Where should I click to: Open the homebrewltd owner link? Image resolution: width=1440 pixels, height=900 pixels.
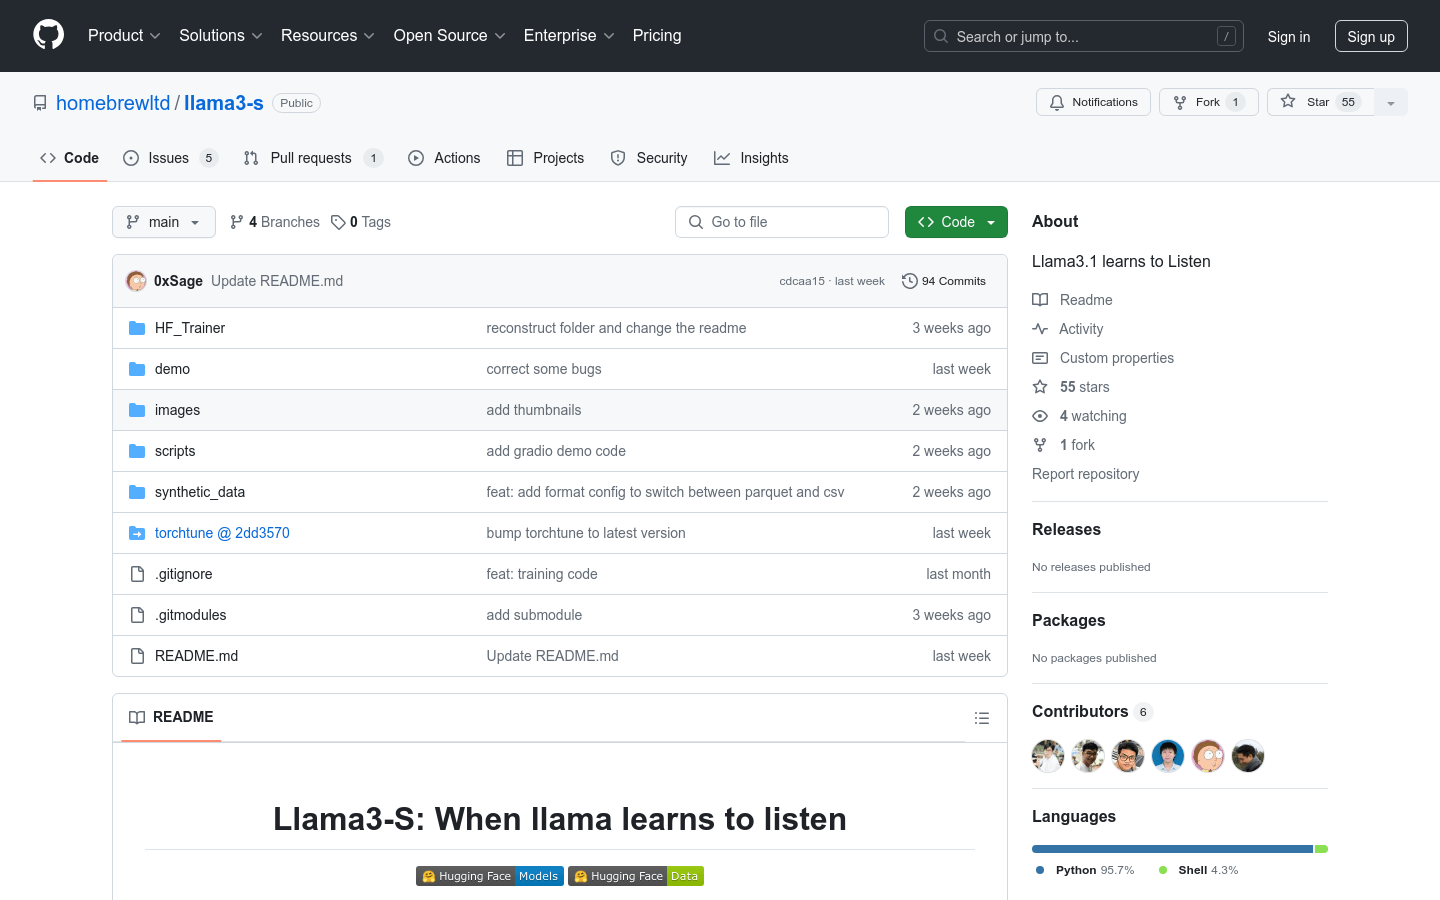pos(113,103)
